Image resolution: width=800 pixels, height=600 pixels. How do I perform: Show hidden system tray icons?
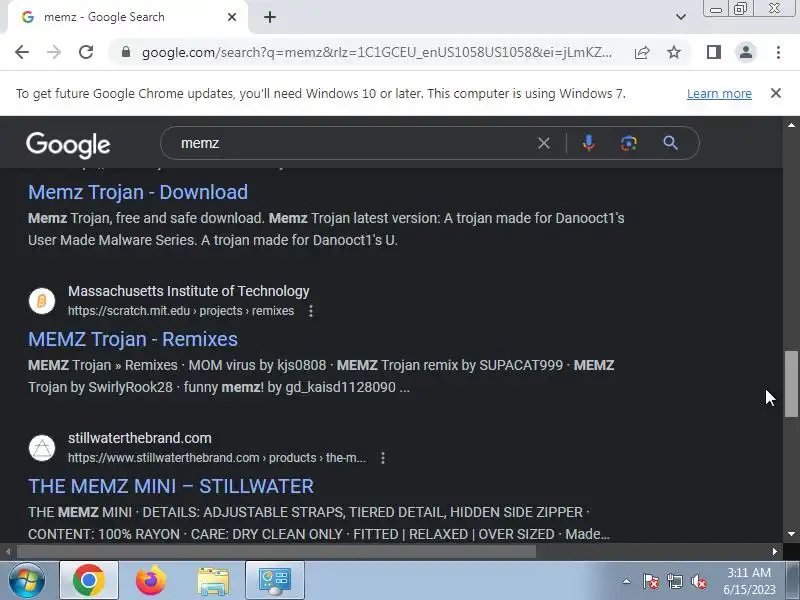click(627, 581)
